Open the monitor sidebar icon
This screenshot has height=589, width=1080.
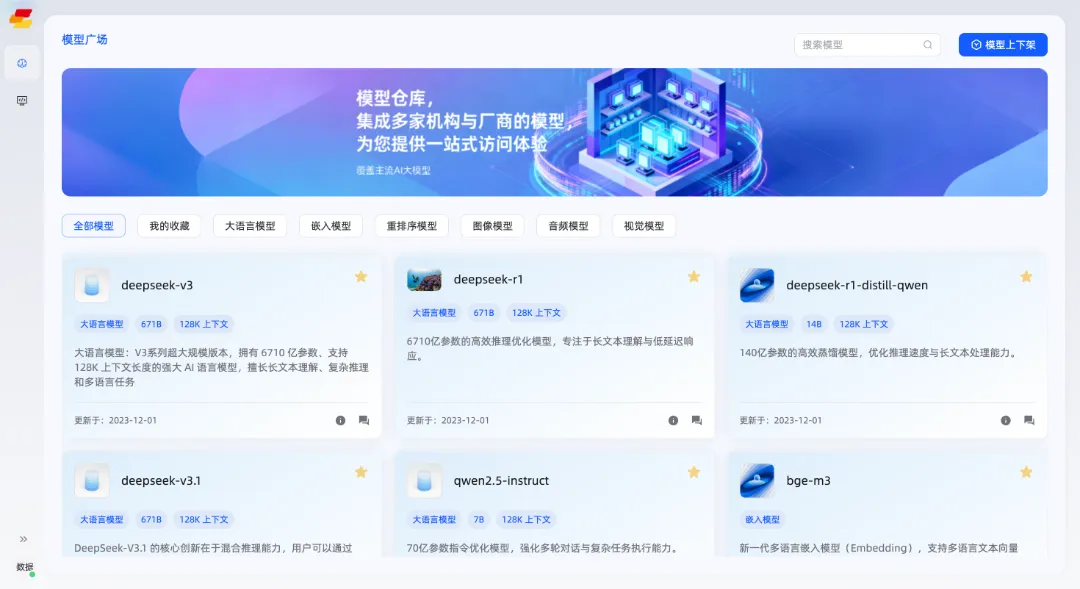22,101
